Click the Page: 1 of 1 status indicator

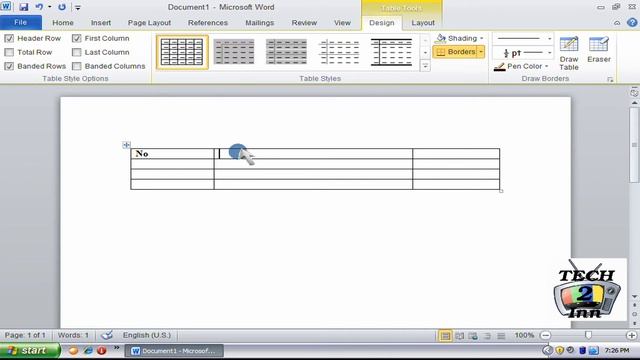coord(25,335)
